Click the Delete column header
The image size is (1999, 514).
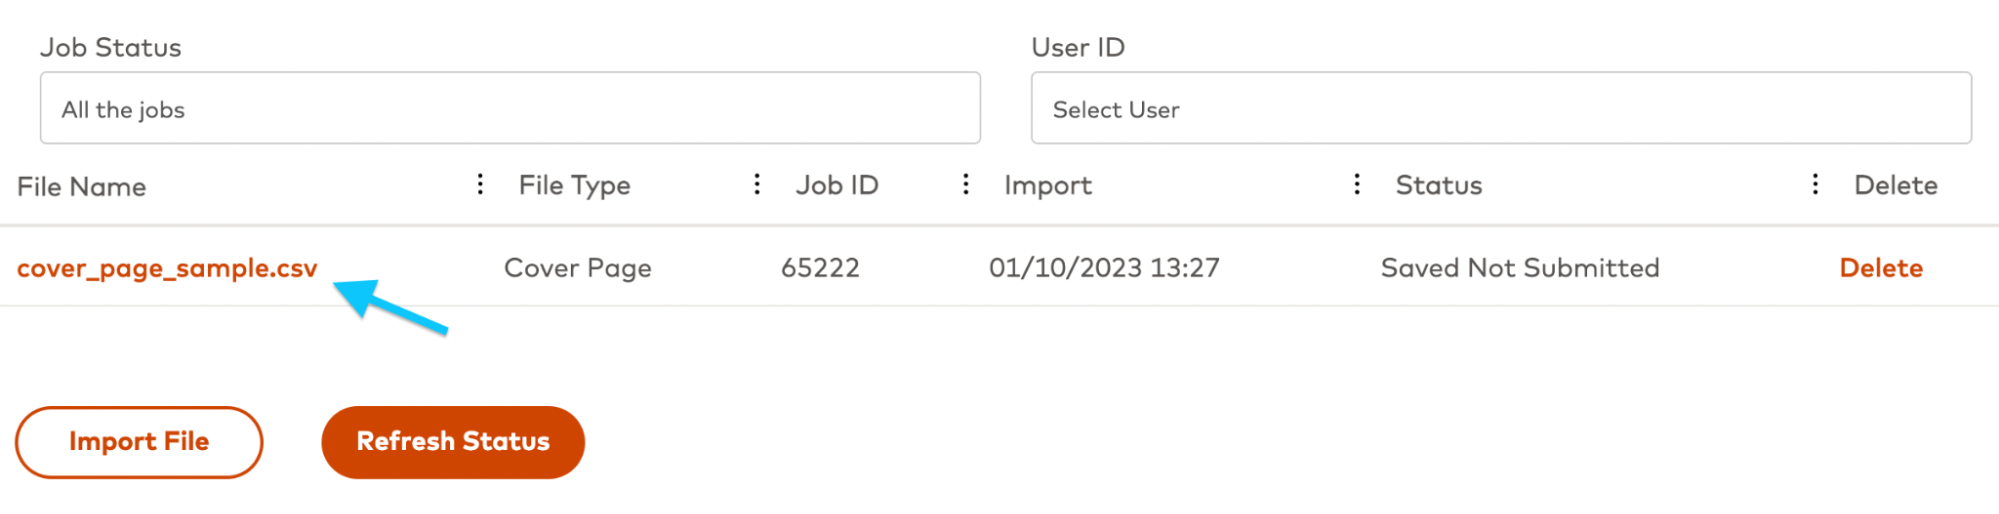pyautogui.click(x=1896, y=185)
